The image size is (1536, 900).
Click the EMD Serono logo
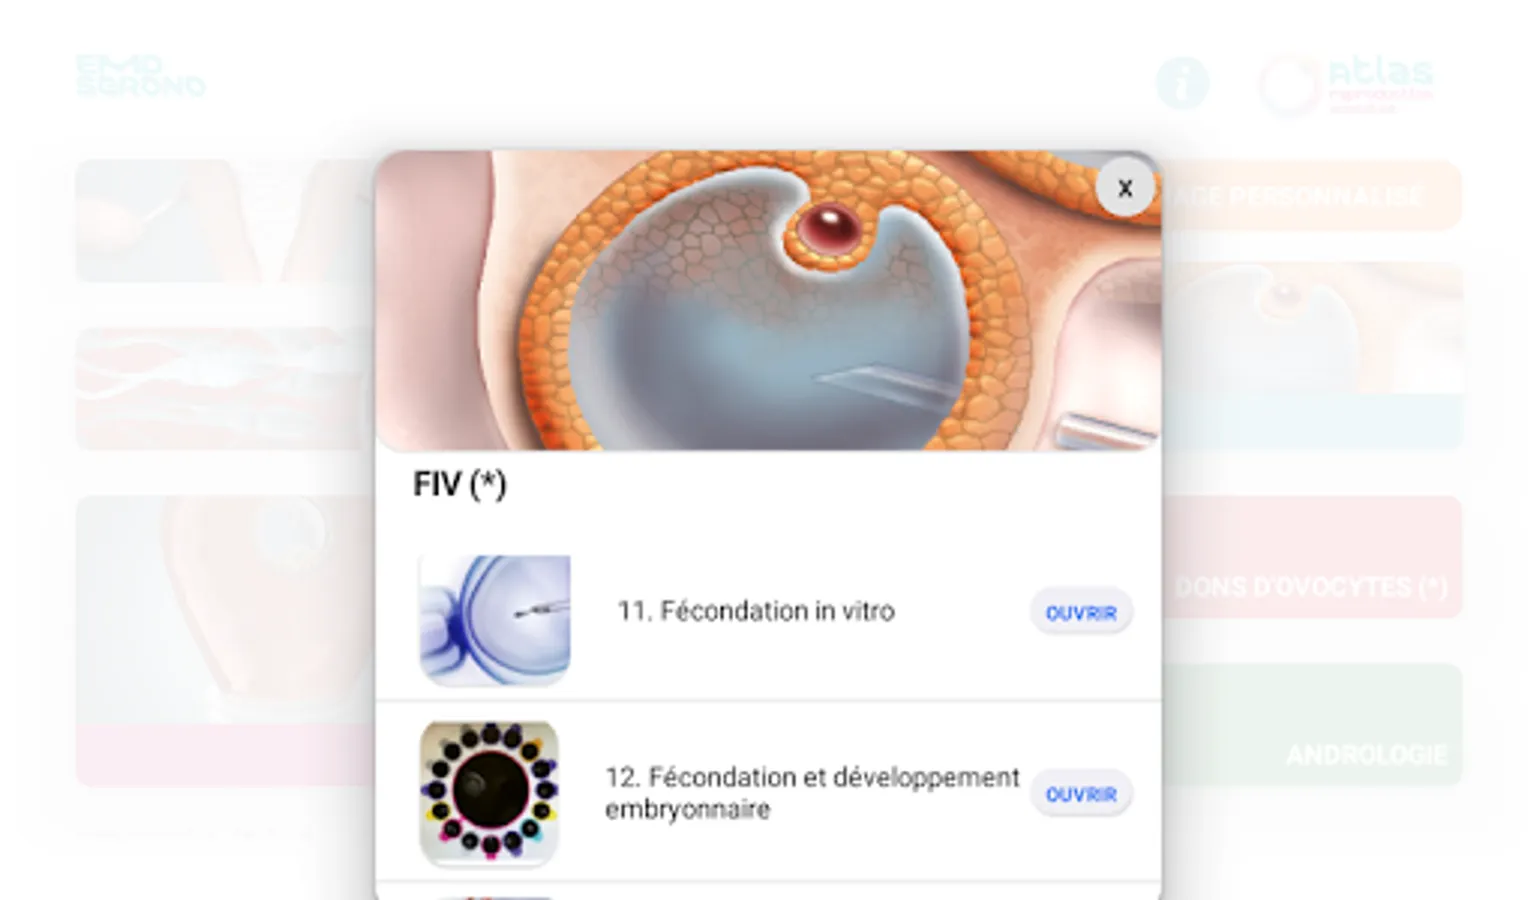click(x=141, y=76)
